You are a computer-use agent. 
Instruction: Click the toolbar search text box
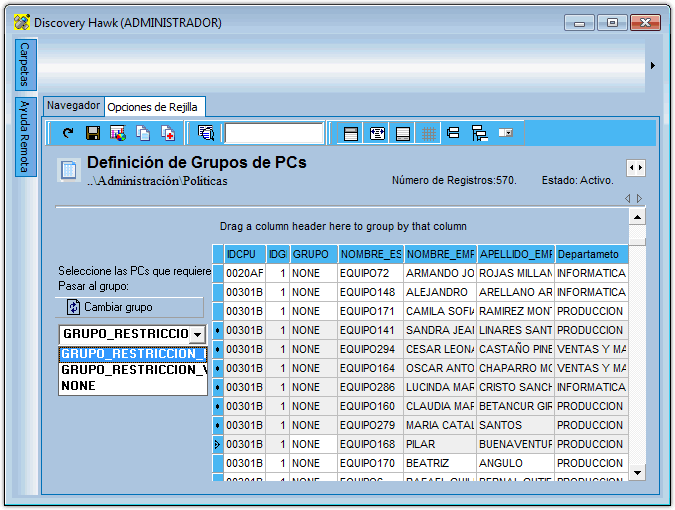274,133
